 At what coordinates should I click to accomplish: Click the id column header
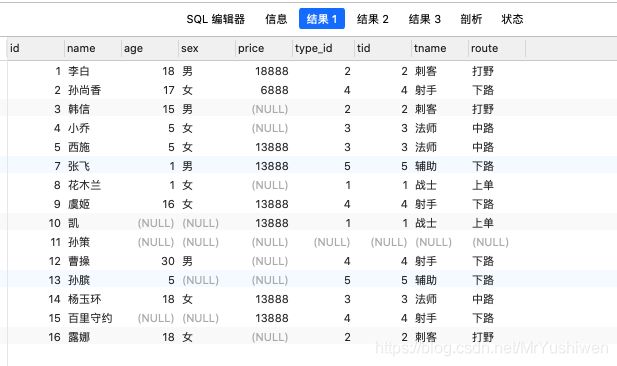point(35,48)
